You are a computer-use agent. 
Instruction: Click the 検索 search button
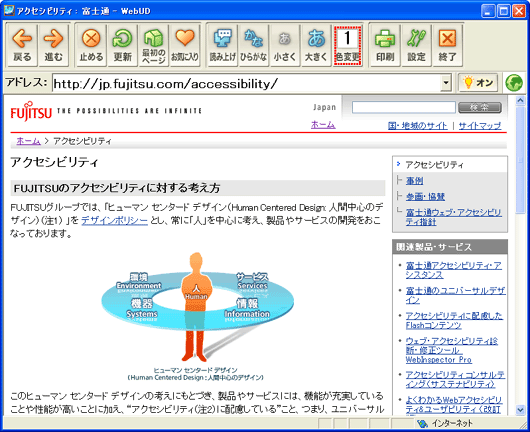480,107
